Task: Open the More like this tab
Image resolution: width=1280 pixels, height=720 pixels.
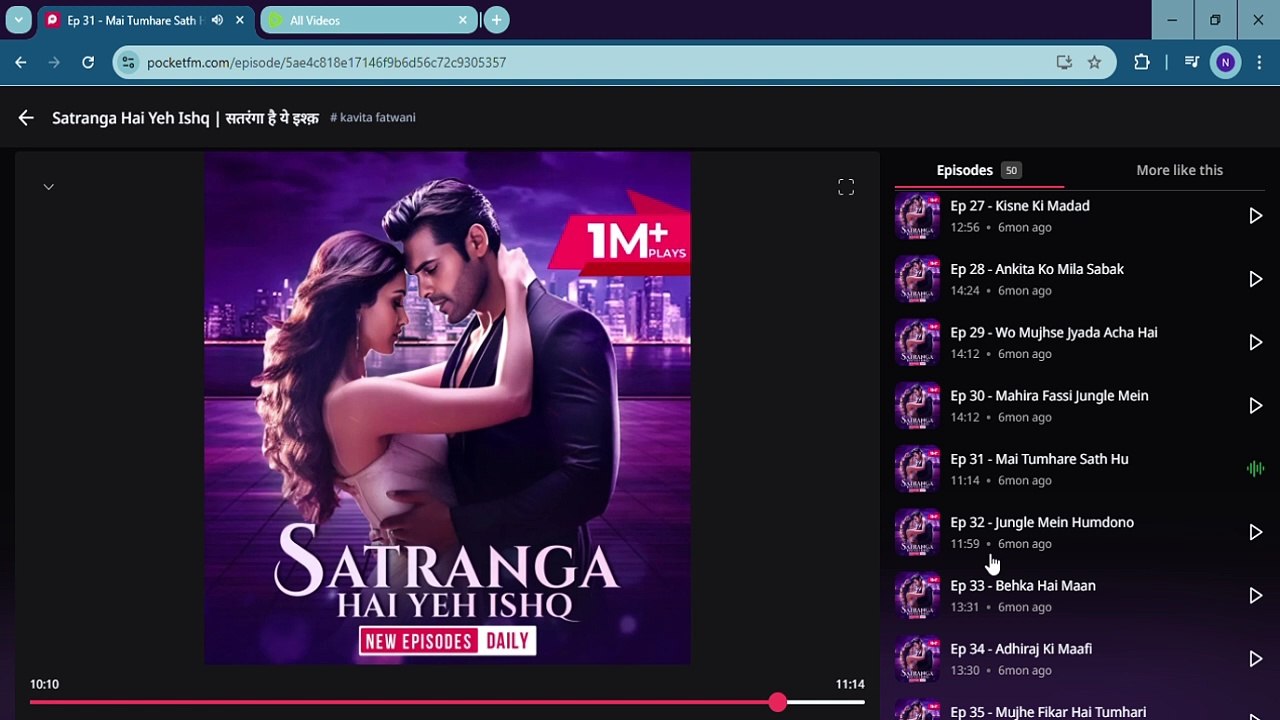Action: click(1180, 170)
